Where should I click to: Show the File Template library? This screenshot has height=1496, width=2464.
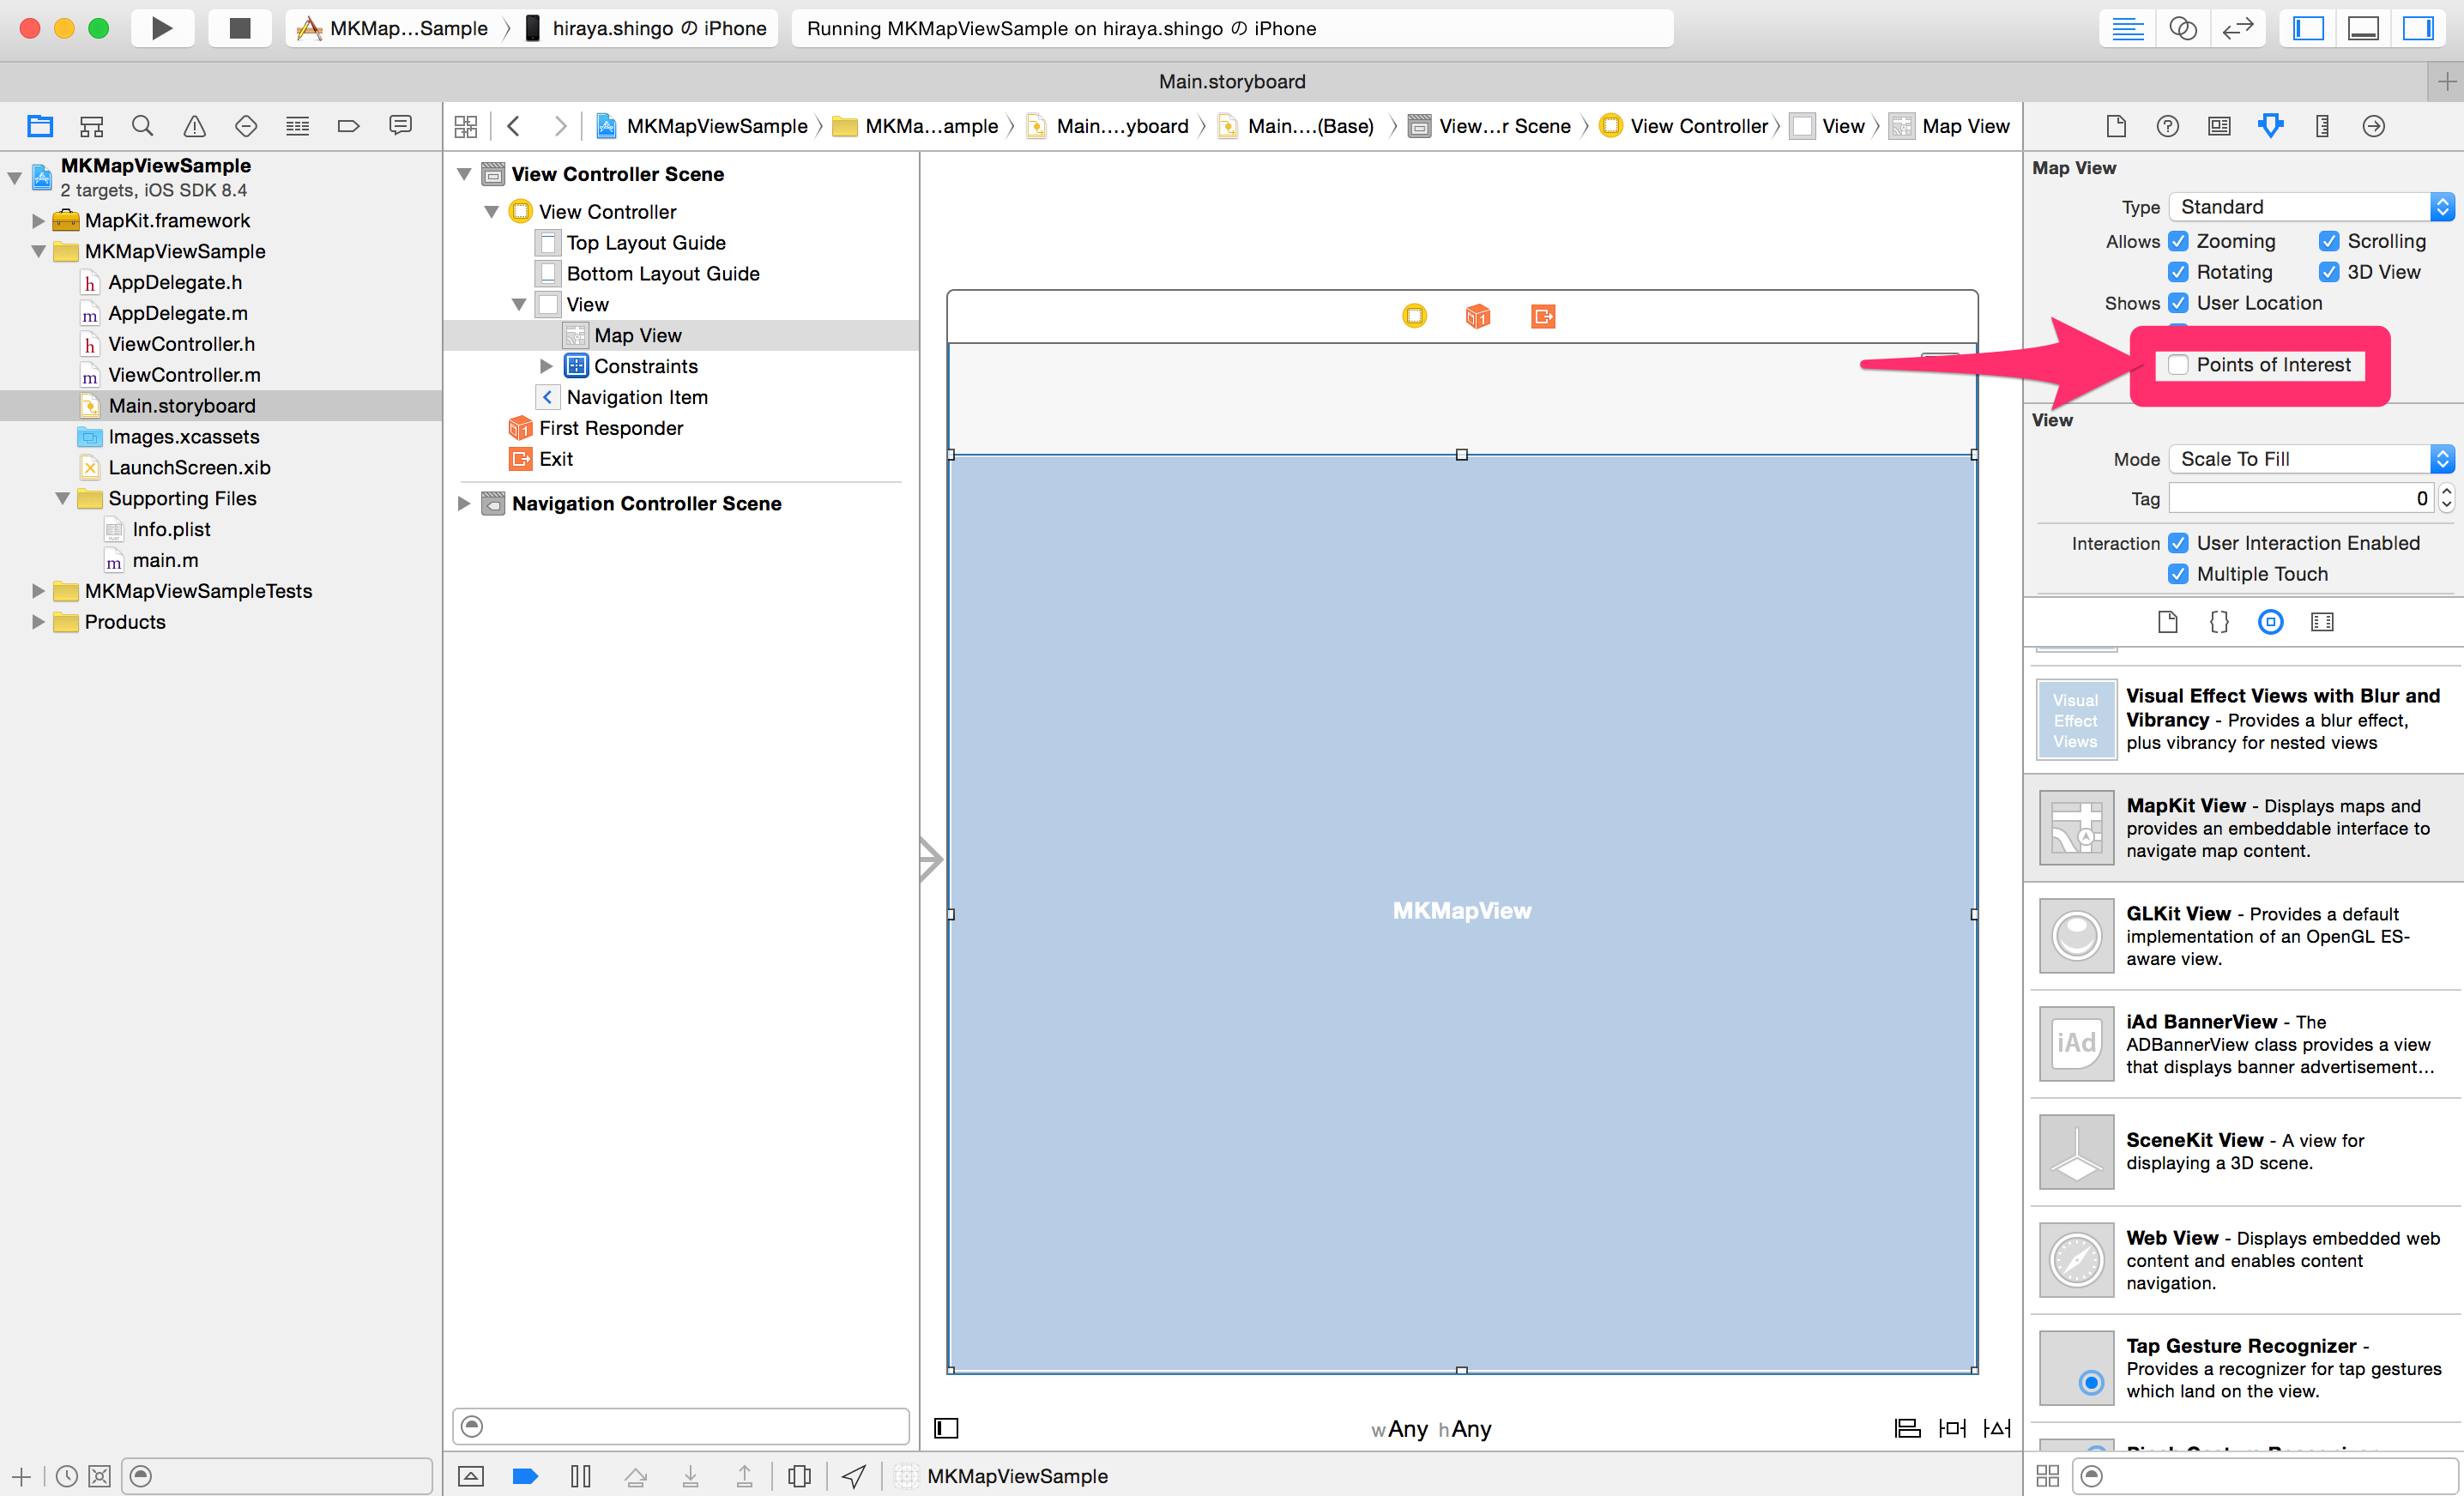tap(2167, 622)
